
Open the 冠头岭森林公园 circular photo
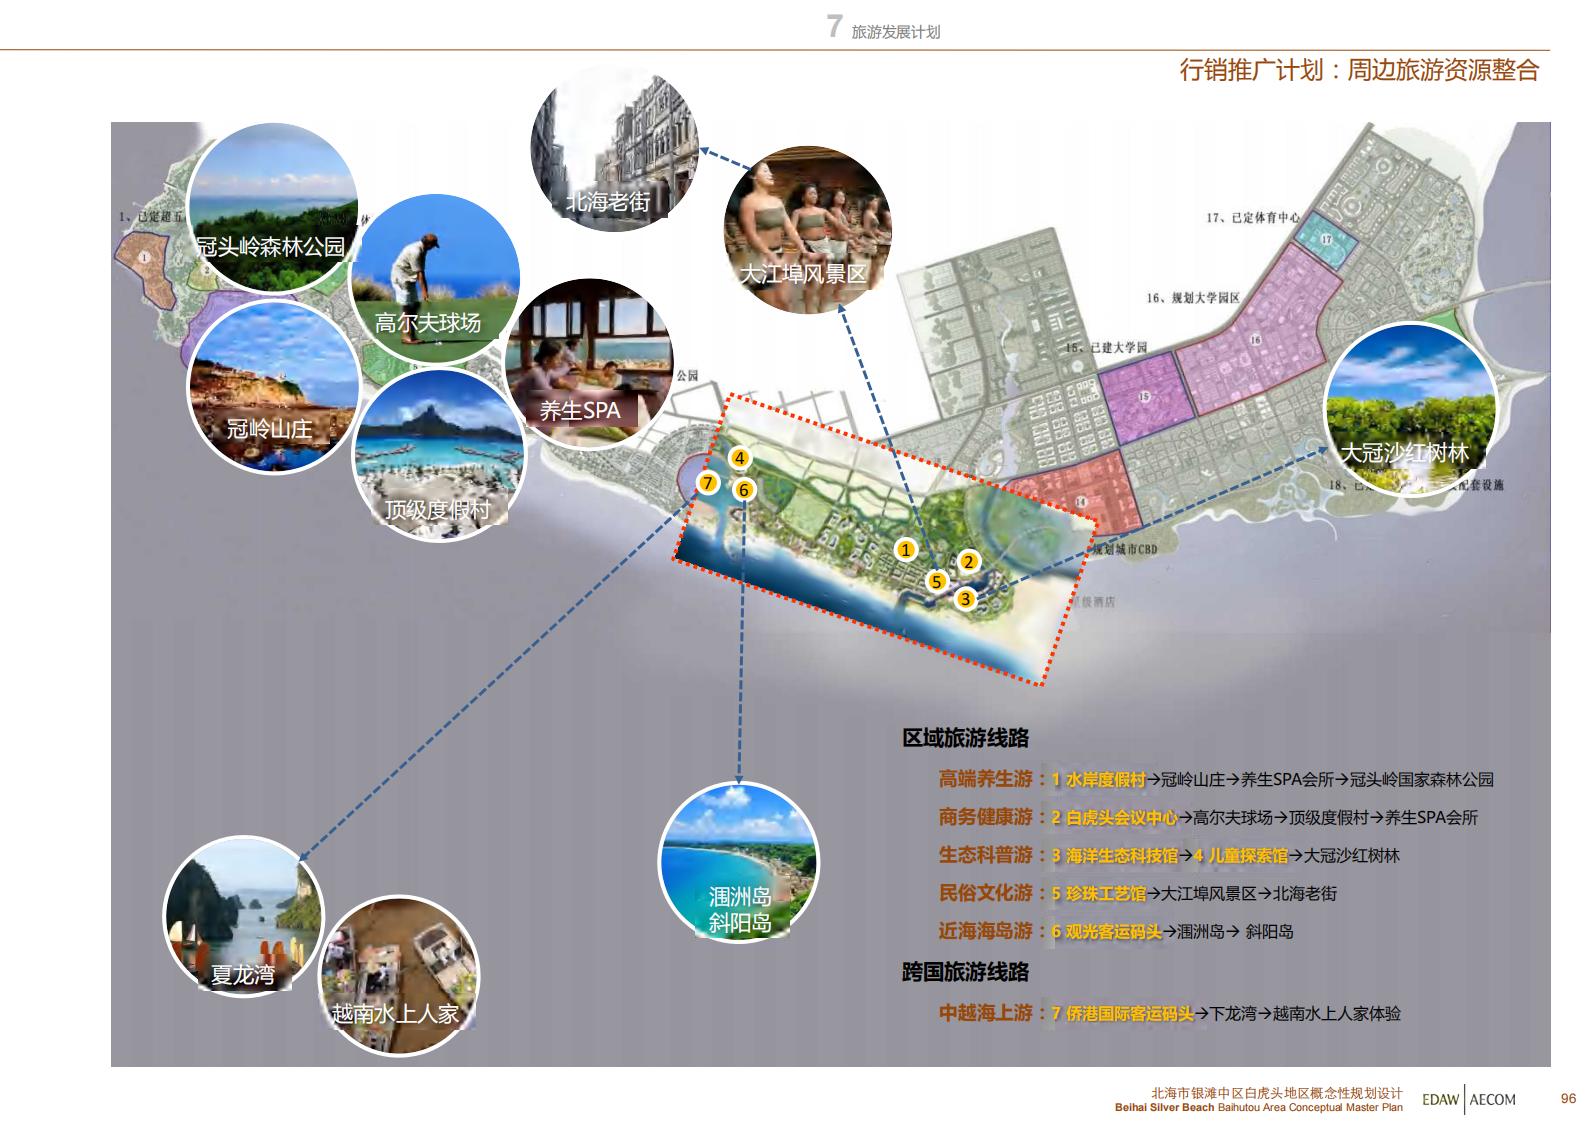tap(273, 209)
